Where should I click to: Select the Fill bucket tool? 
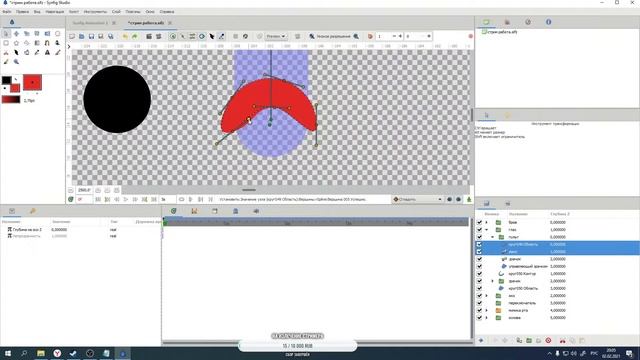click(27, 52)
